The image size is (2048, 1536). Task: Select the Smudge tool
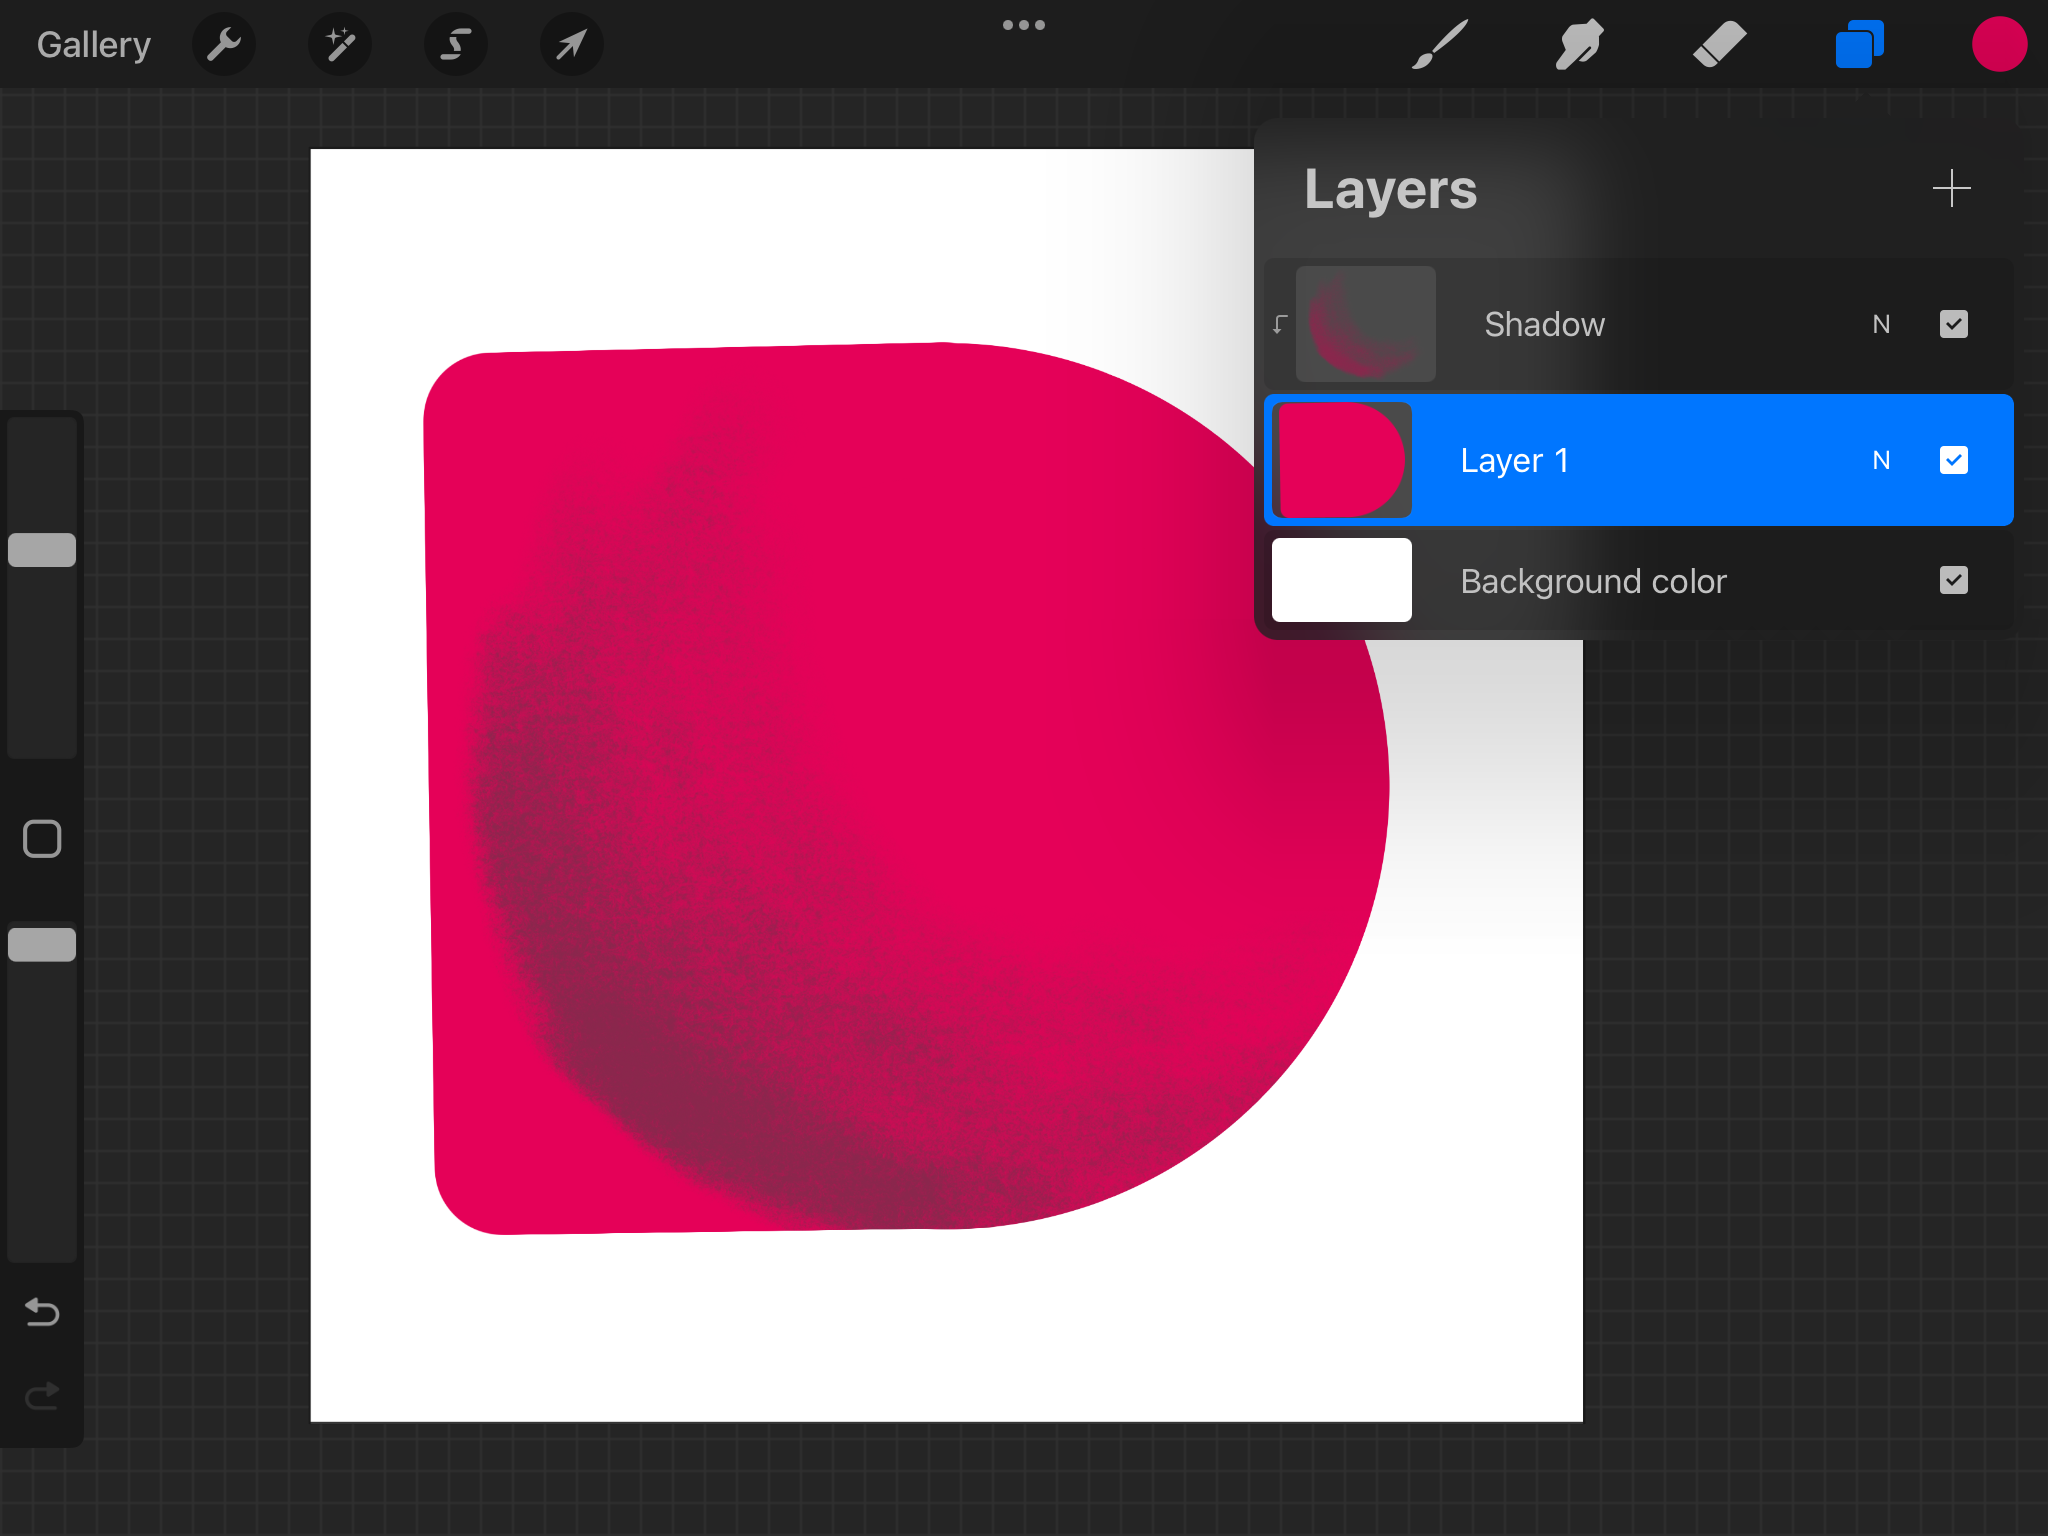[x=1578, y=44]
